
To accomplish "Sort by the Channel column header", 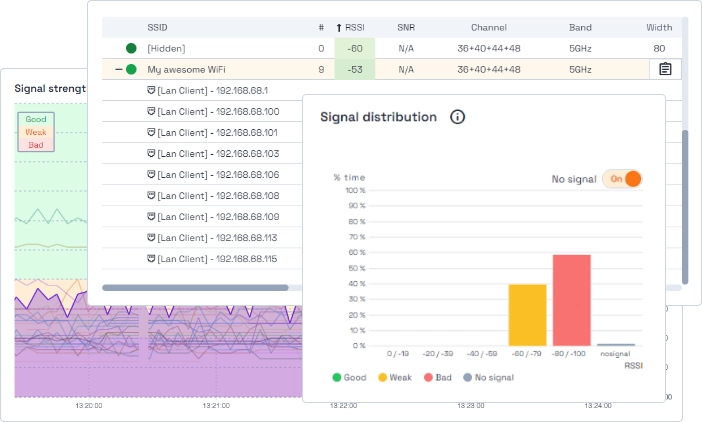I will tap(488, 28).
